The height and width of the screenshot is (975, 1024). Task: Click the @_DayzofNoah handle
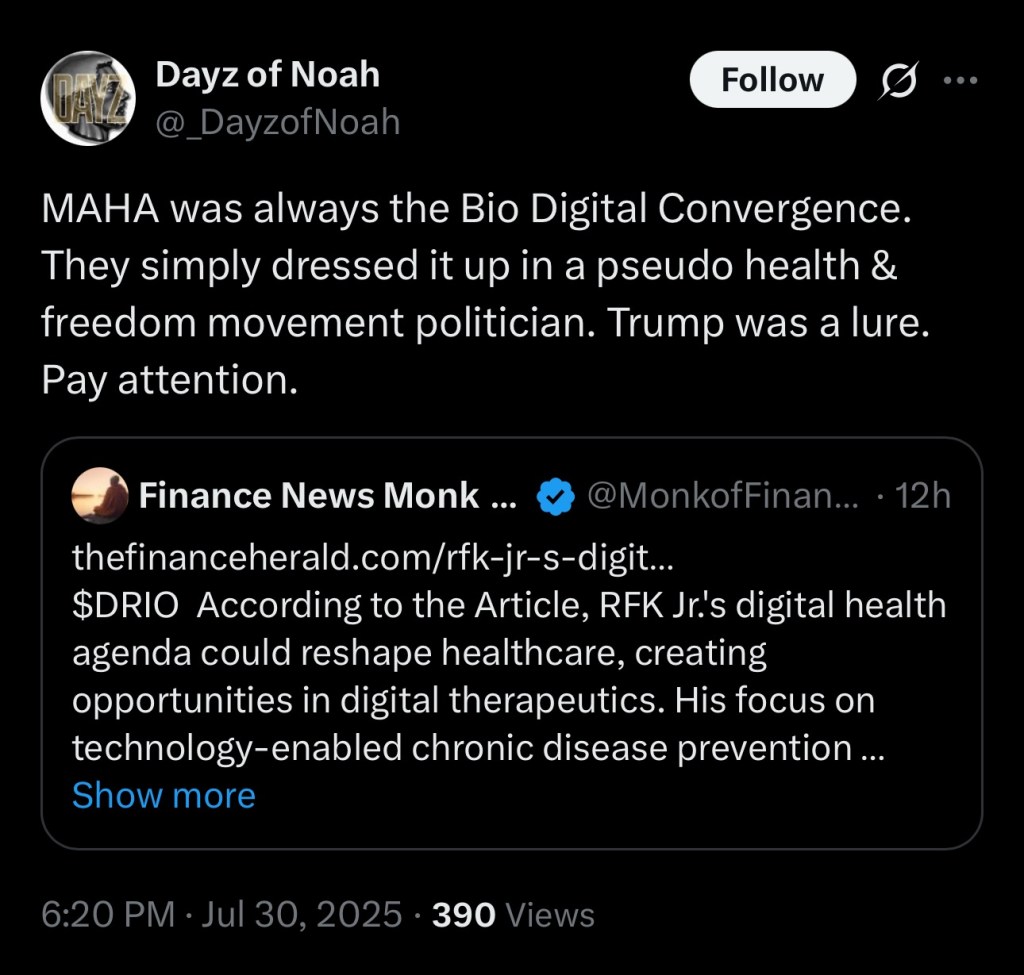click(x=277, y=122)
